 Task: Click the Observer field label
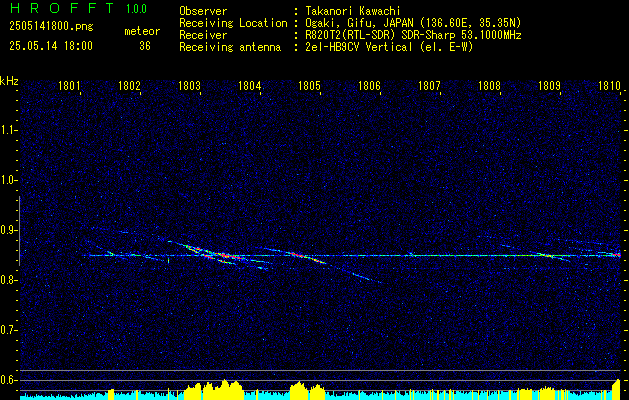(203, 11)
